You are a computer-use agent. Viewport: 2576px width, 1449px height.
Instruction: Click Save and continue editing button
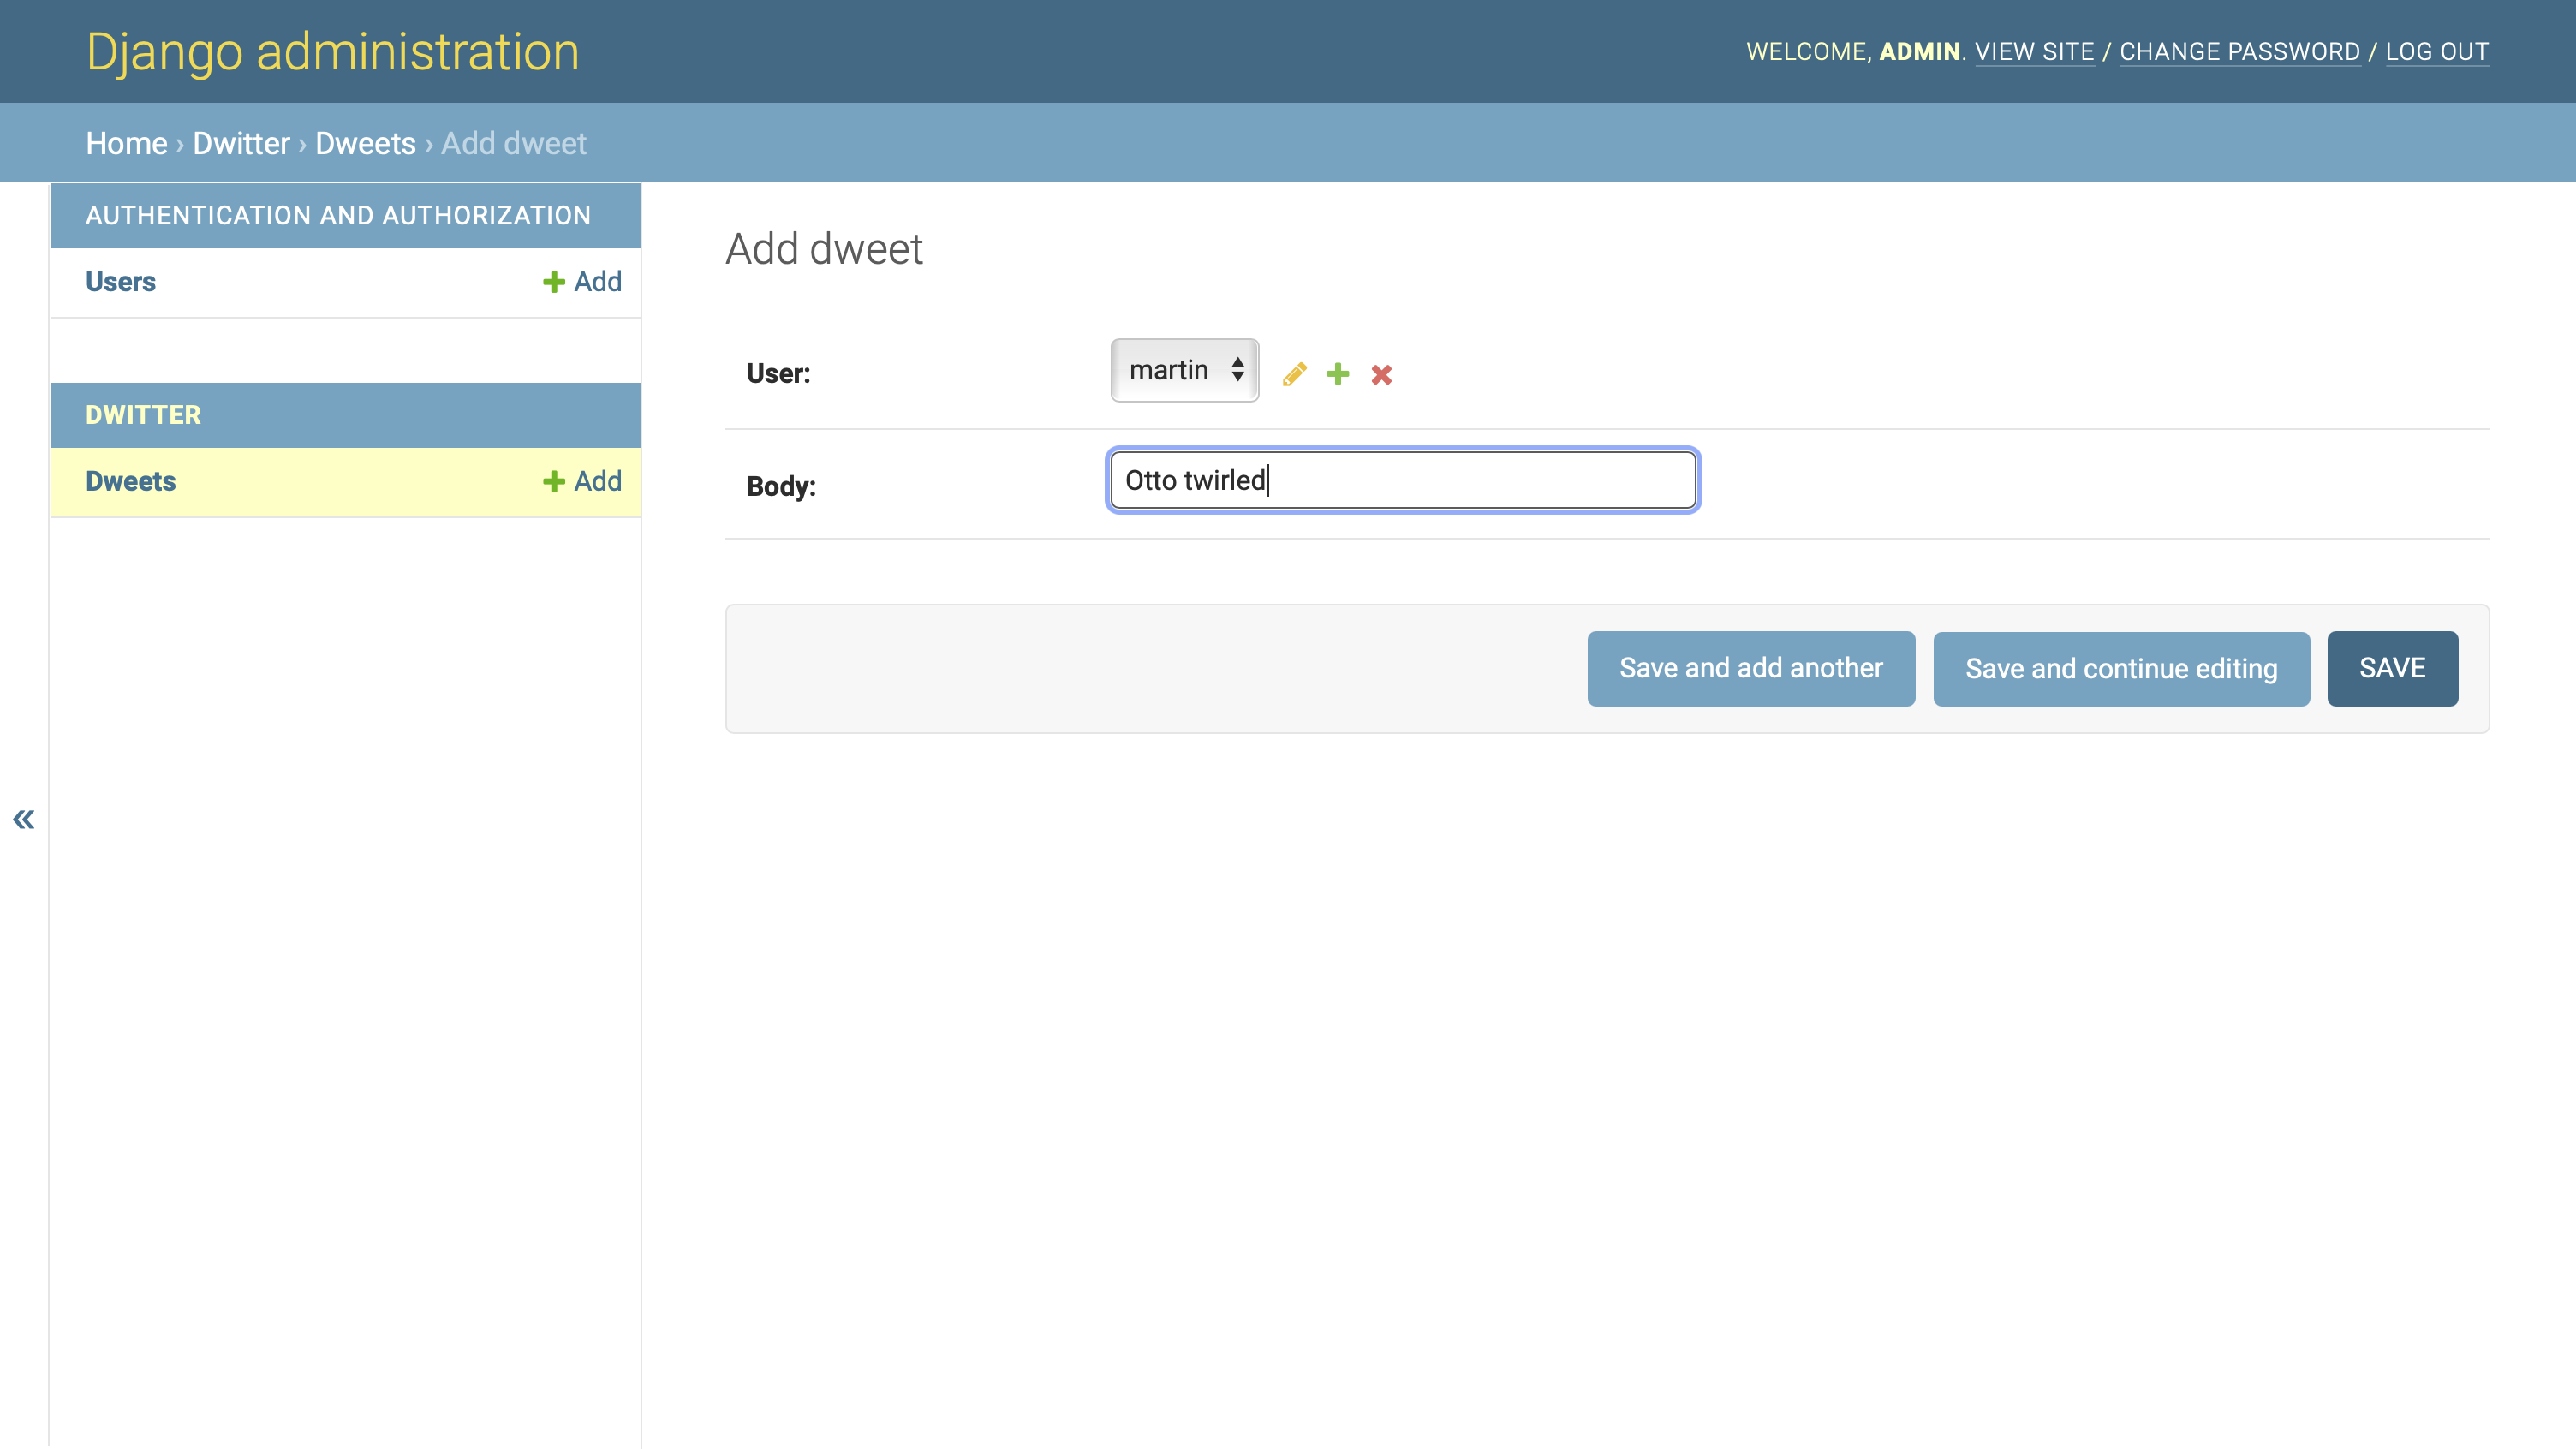tap(2121, 669)
